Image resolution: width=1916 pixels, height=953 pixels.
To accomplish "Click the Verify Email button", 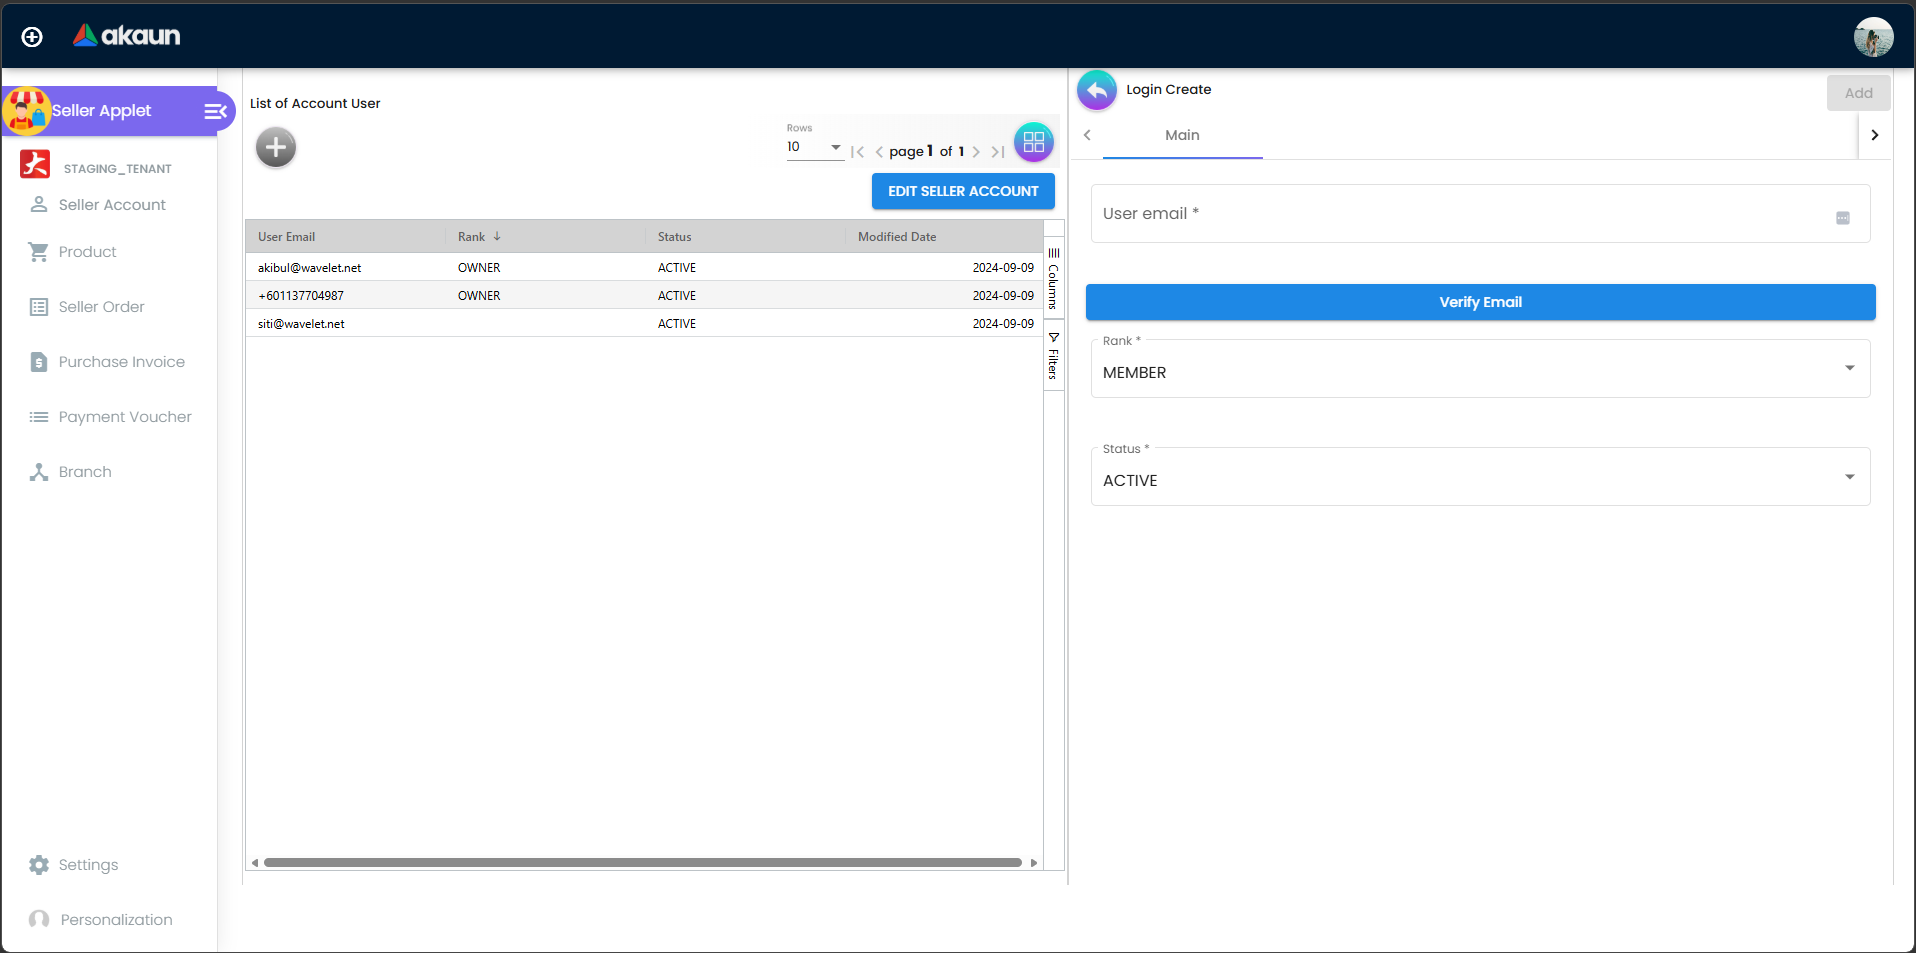I will pos(1480,302).
